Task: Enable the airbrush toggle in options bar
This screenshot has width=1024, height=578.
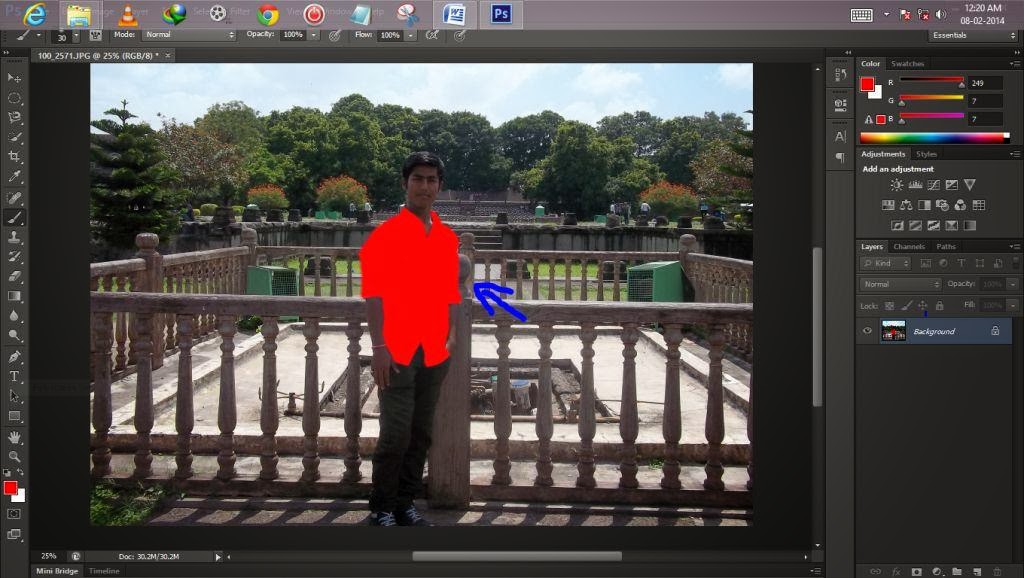Action: tap(432, 34)
